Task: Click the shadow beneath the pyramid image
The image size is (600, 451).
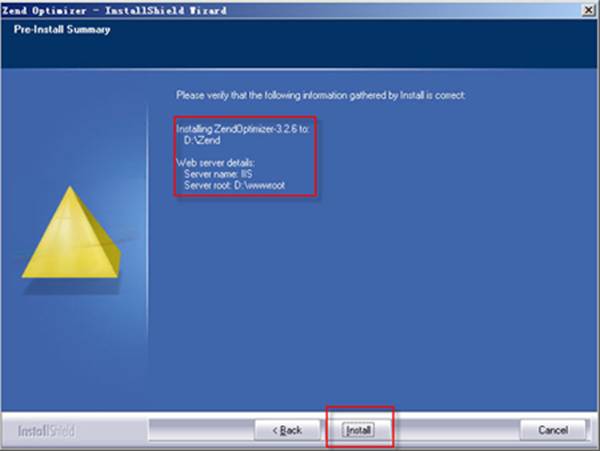Action: point(72,286)
